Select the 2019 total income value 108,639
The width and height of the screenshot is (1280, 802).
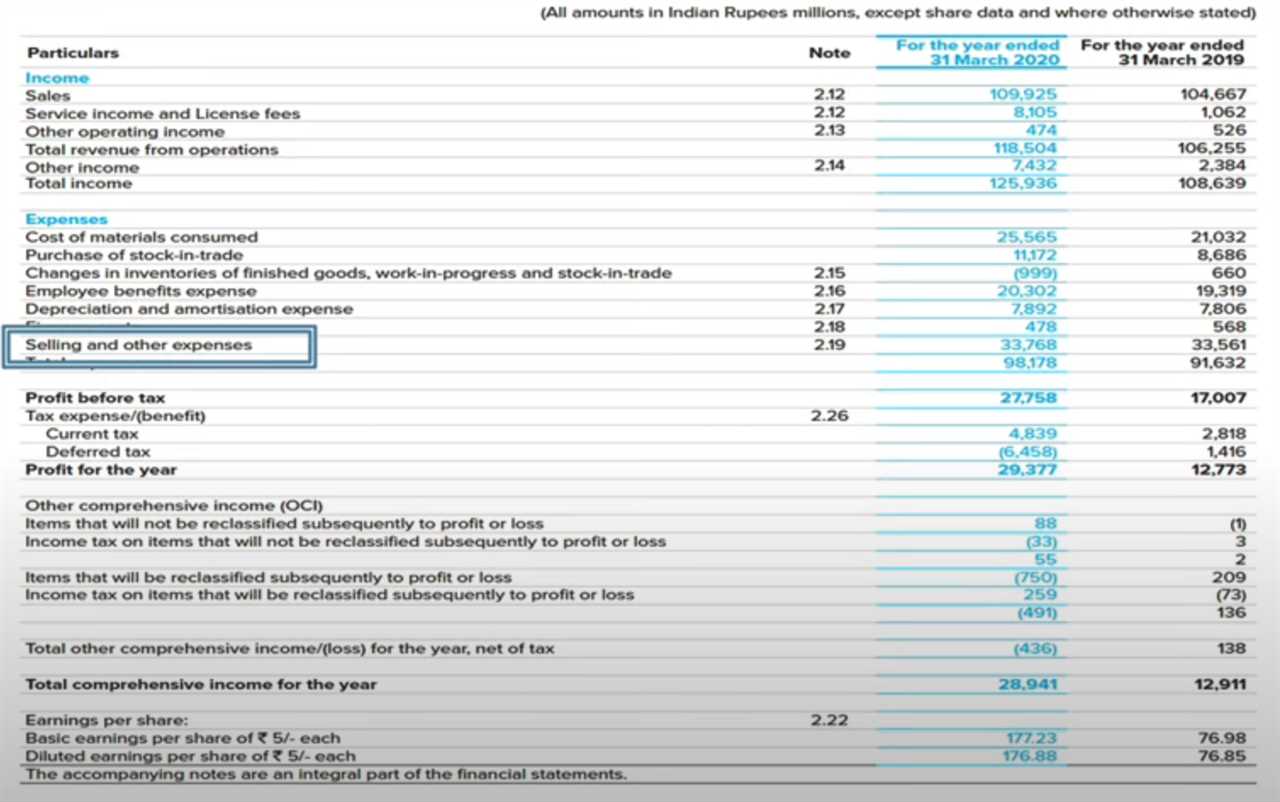click(x=1213, y=184)
